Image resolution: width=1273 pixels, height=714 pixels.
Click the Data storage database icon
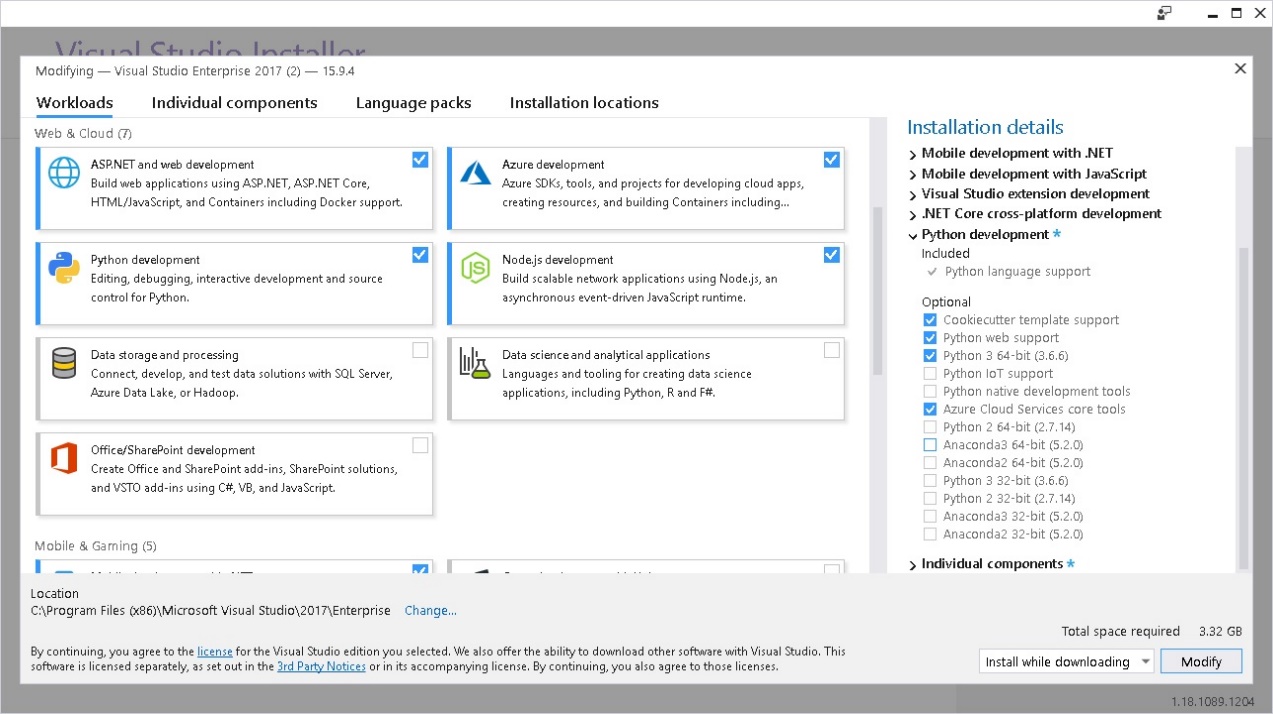64,363
